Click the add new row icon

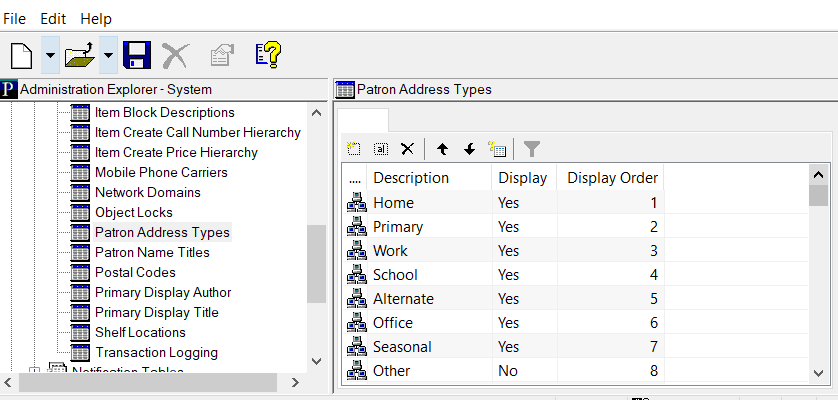[x=354, y=149]
